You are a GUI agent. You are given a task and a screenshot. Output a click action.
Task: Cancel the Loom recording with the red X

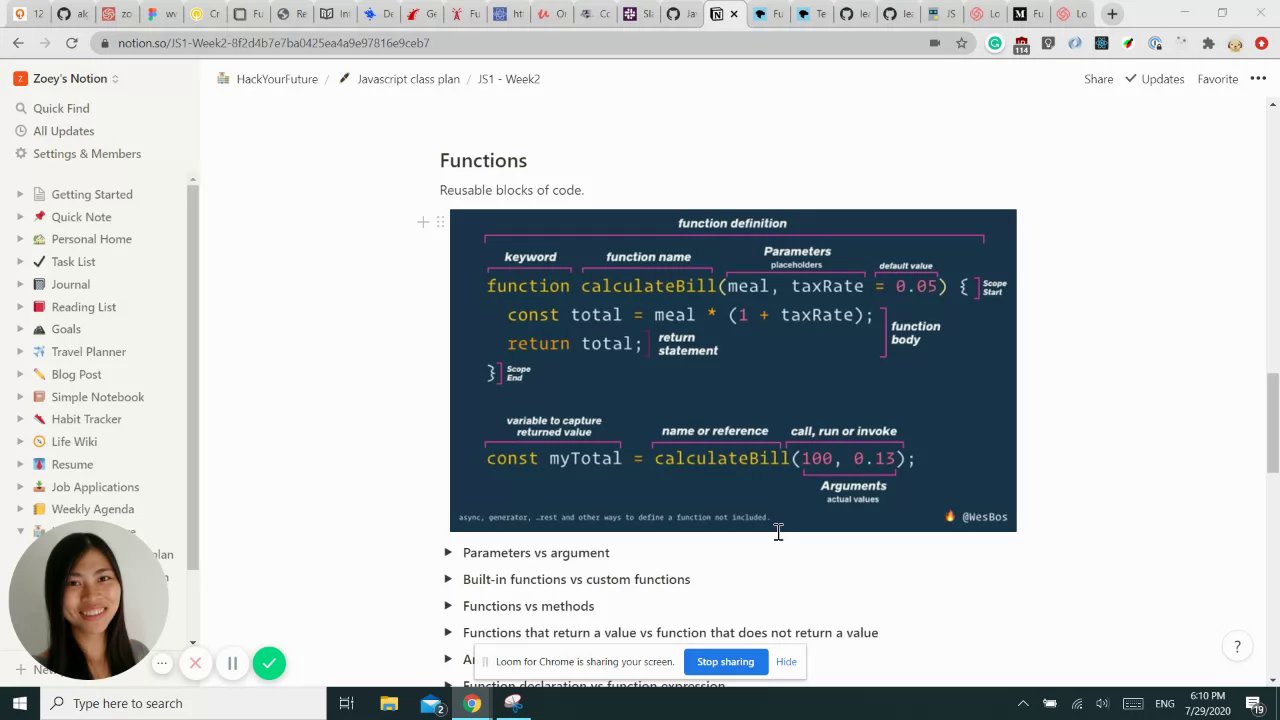pos(196,663)
